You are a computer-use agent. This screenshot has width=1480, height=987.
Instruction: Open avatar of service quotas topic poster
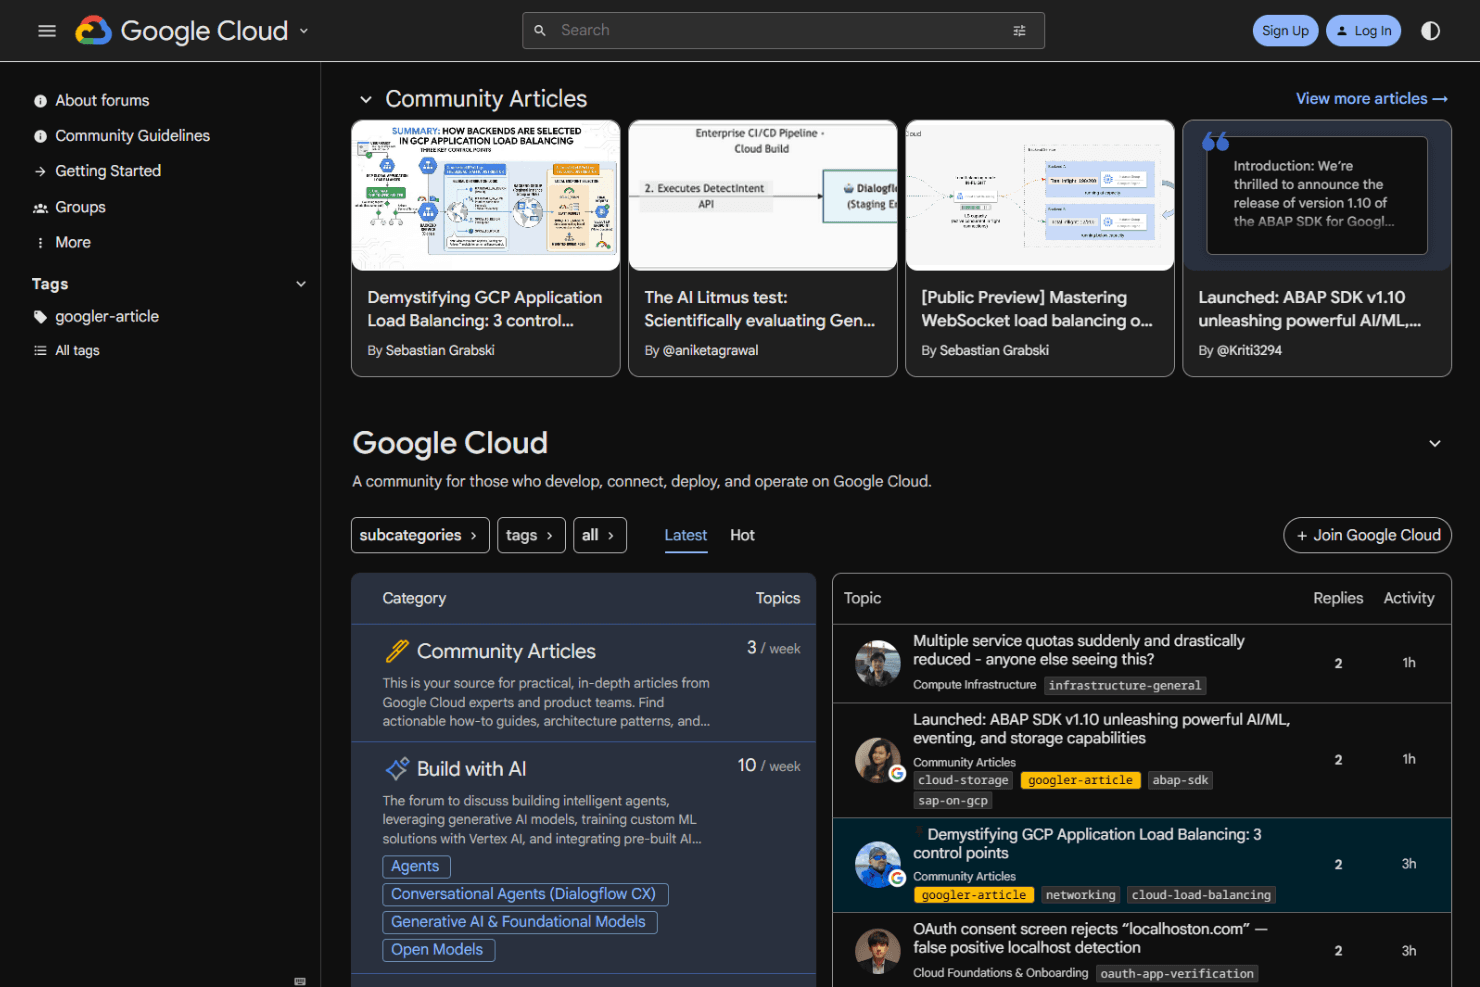877,663
